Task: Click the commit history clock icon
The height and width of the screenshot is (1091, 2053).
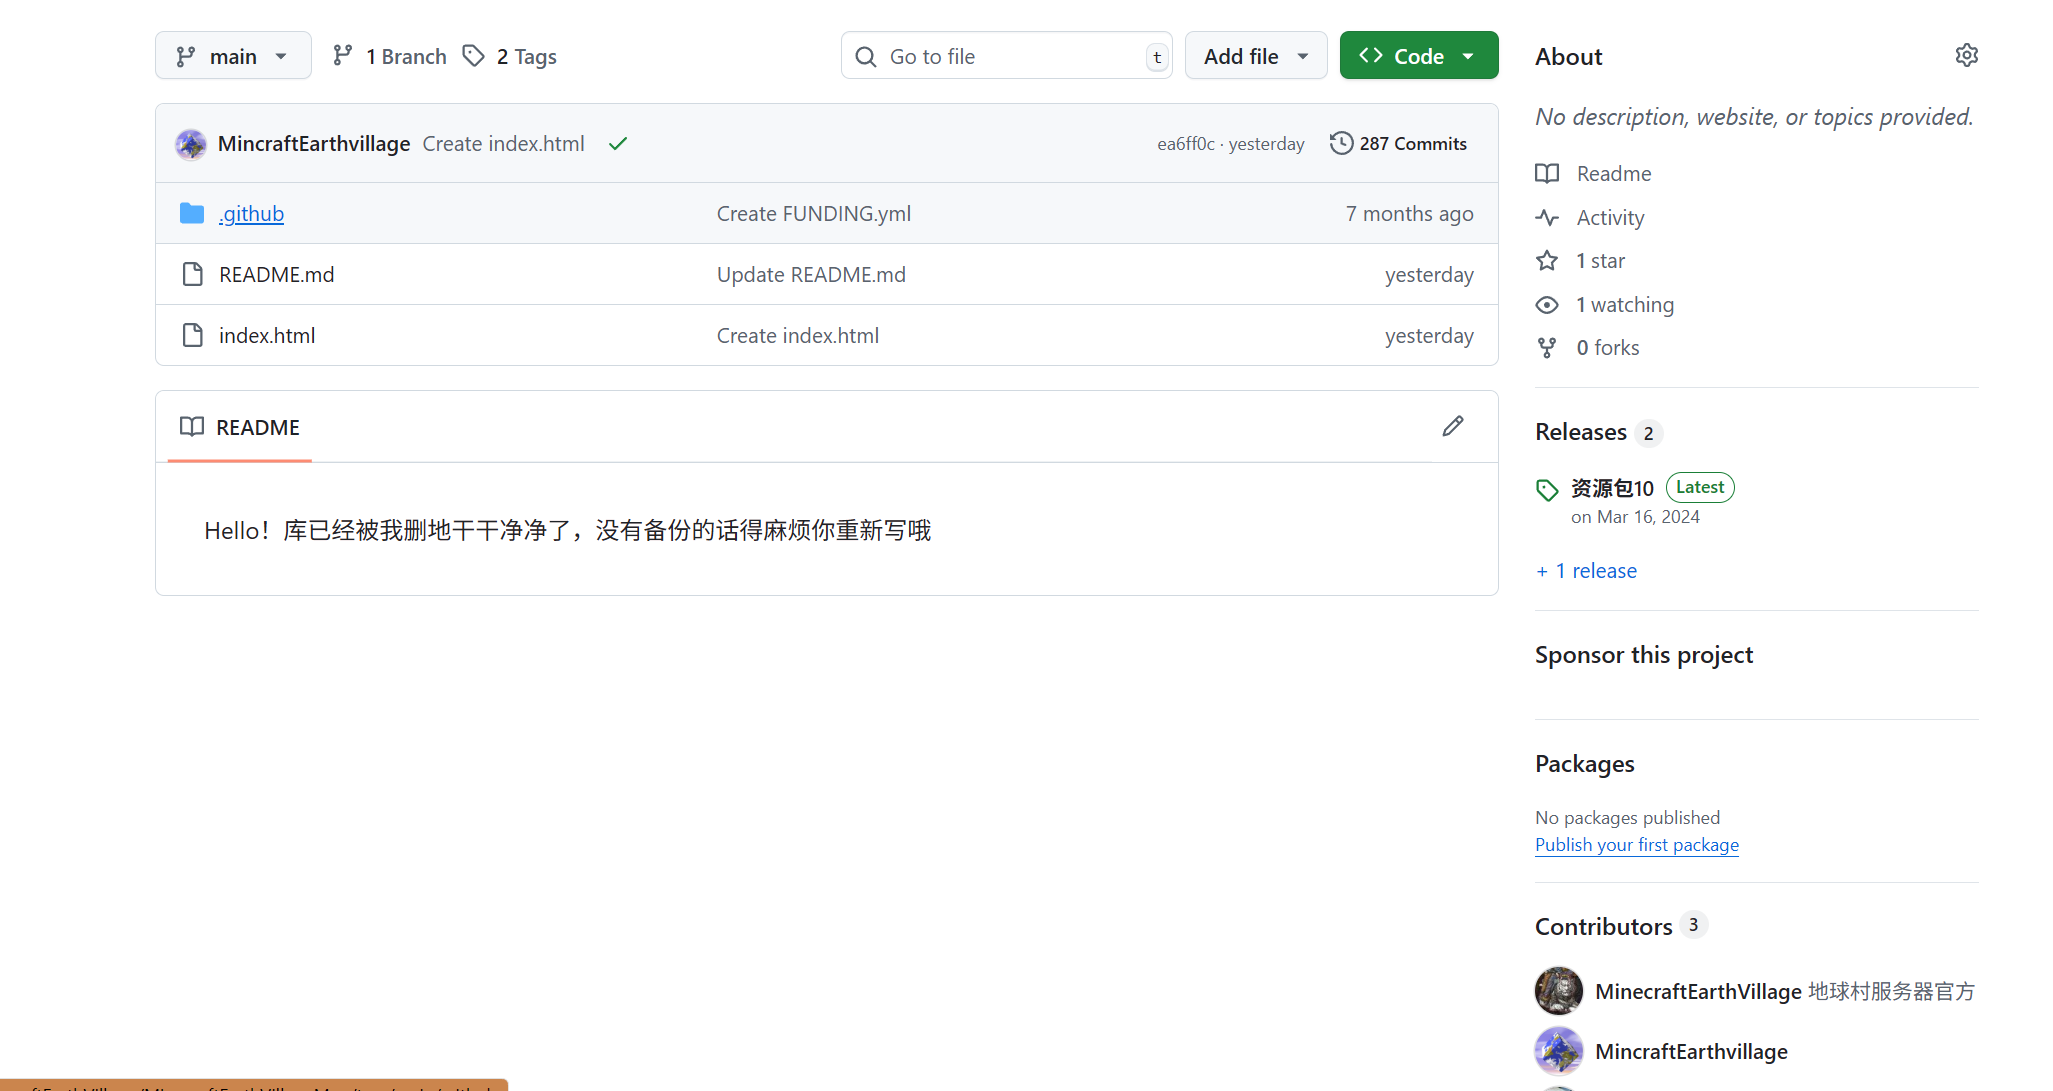Action: pos(1341,144)
